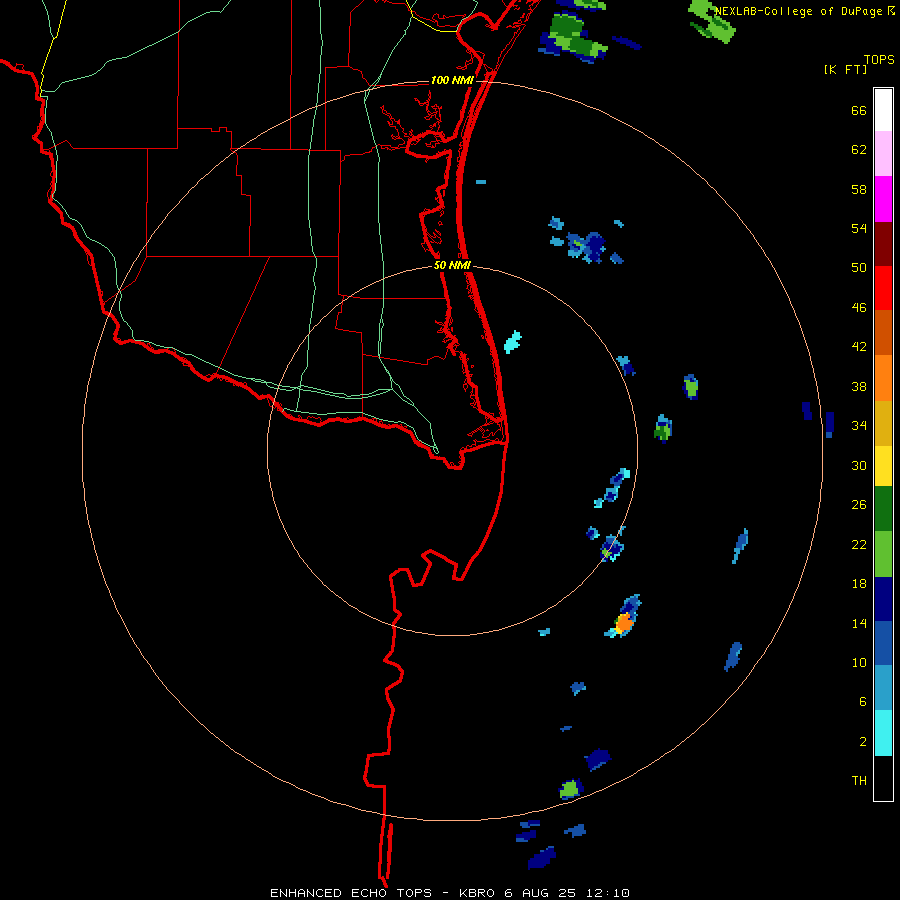Viewport: 900px width, 900px height.
Task: Pick the dark green 26 kft legend swatch
Action: 883,509
